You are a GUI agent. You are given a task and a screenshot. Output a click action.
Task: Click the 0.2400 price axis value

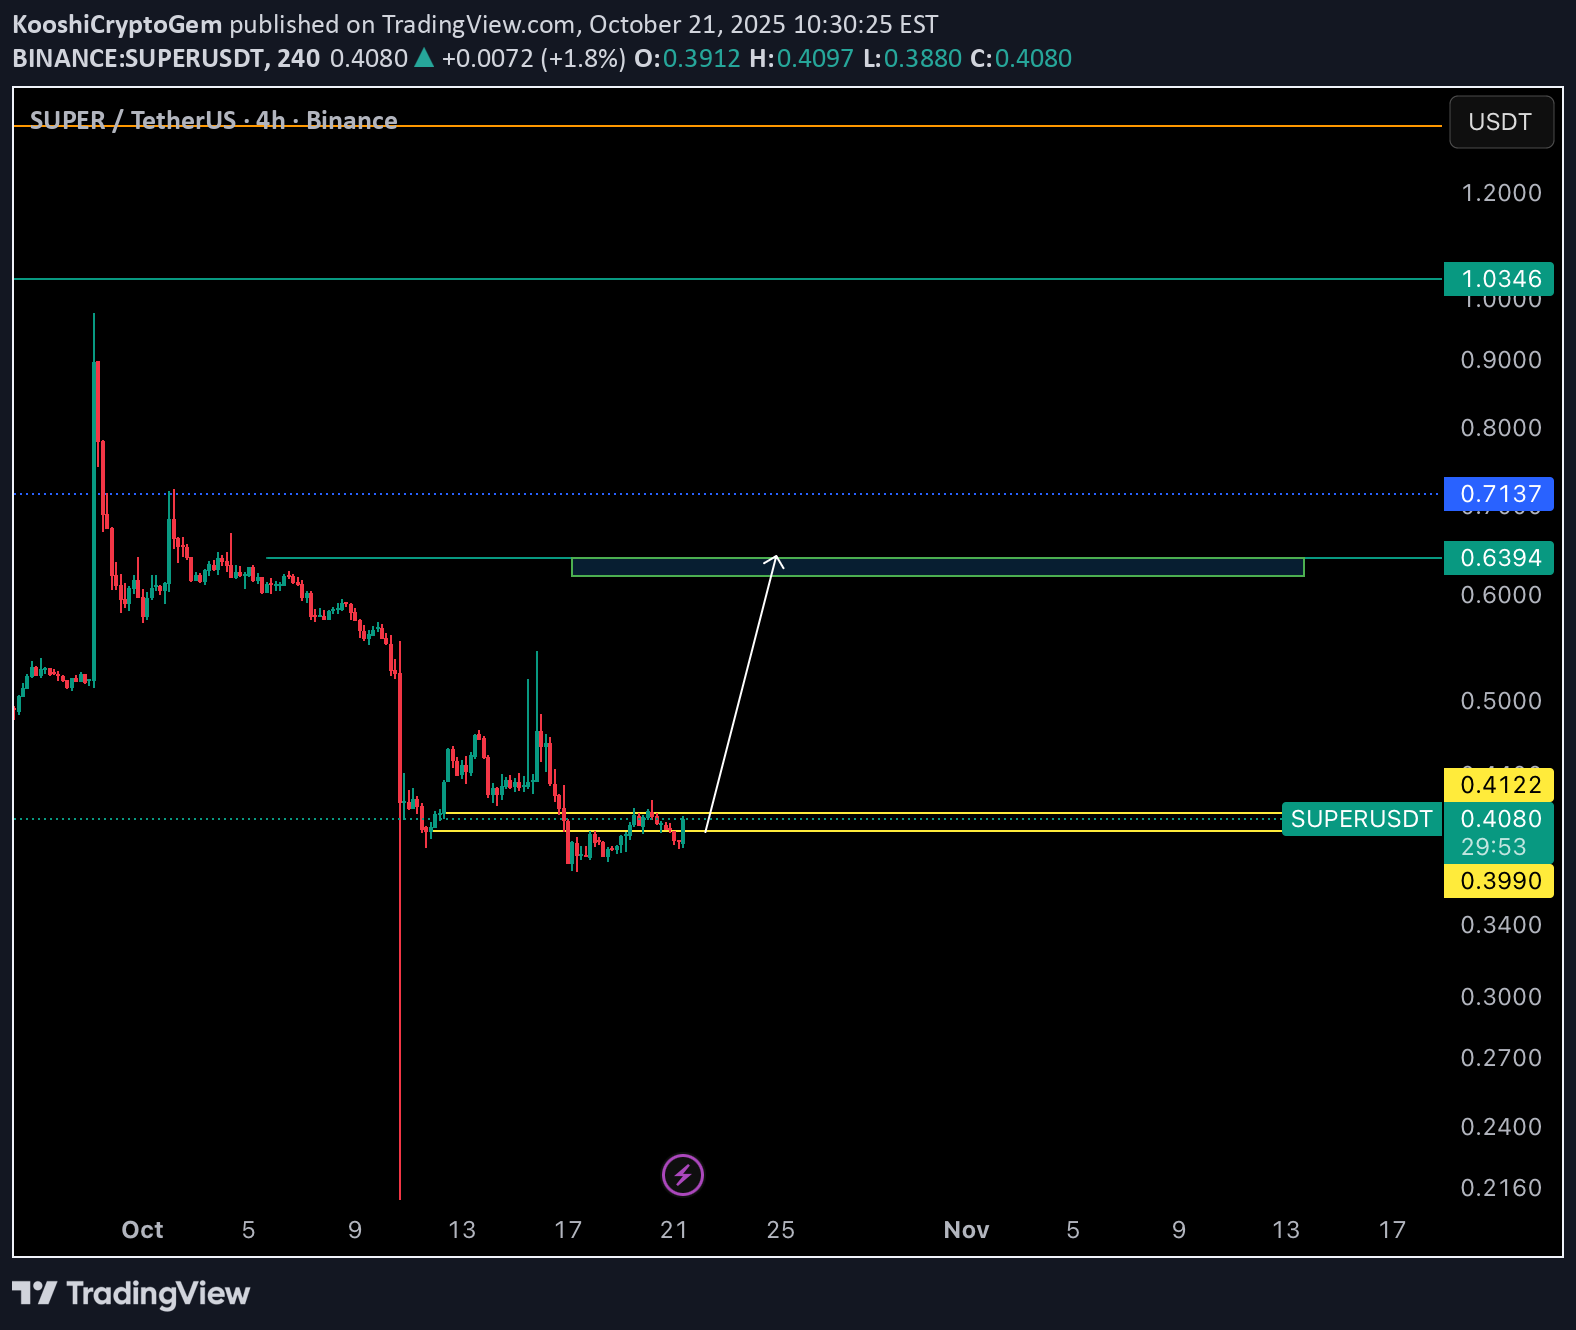point(1501,1127)
